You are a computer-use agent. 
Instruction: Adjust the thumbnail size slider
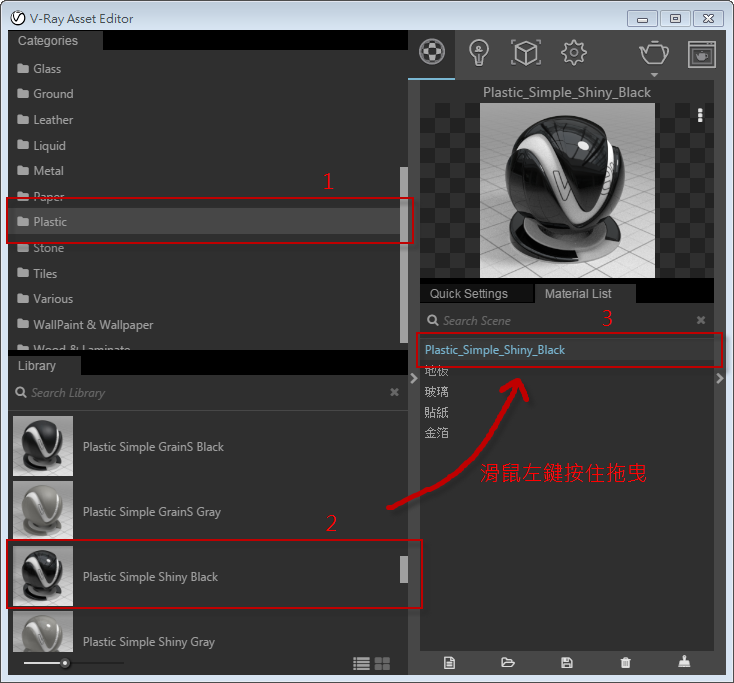pyautogui.click(x=65, y=663)
